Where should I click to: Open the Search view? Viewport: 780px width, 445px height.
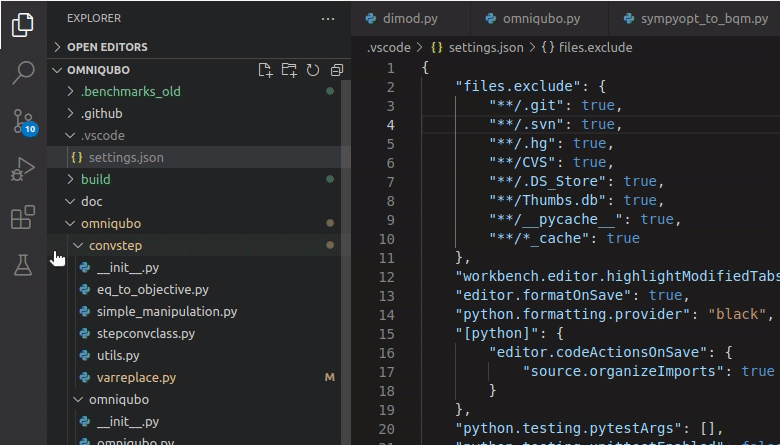pos(23,73)
